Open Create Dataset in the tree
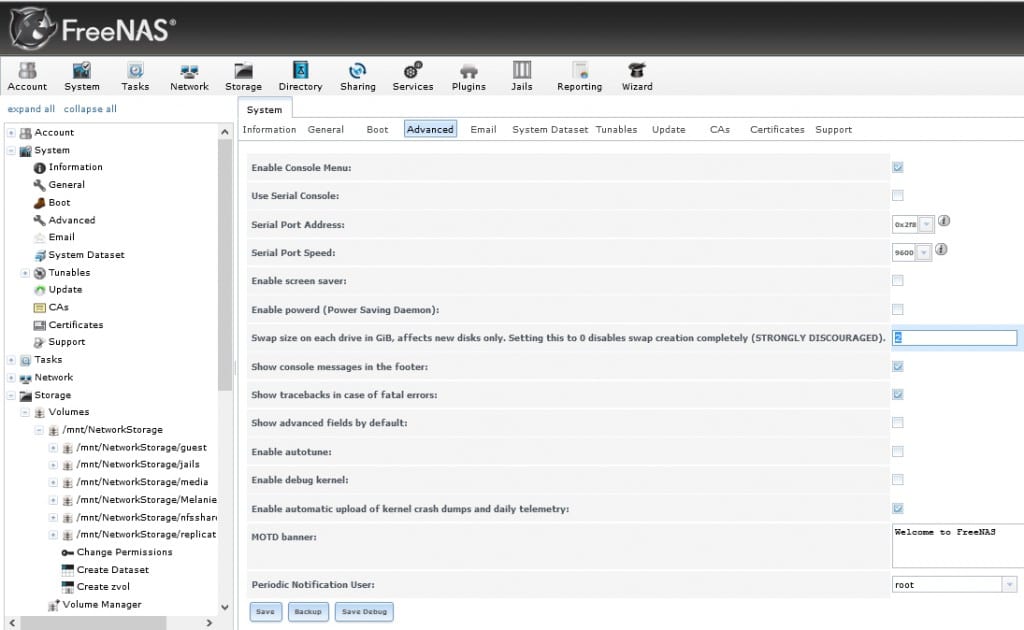 pyautogui.click(x=105, y=569)
